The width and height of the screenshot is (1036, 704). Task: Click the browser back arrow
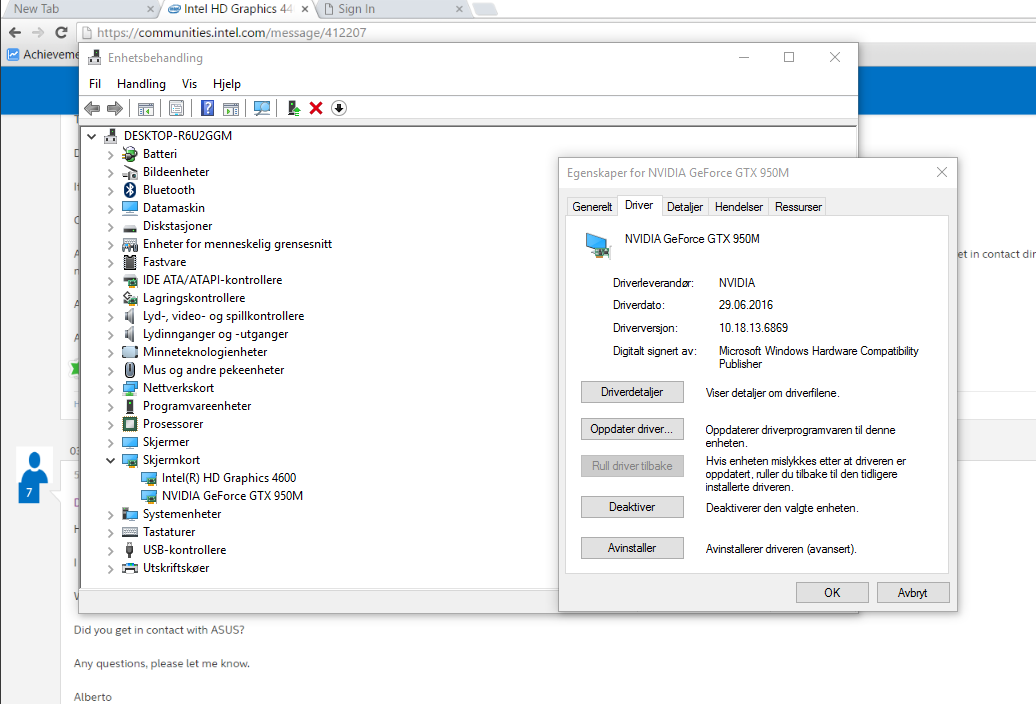[15, 32]
